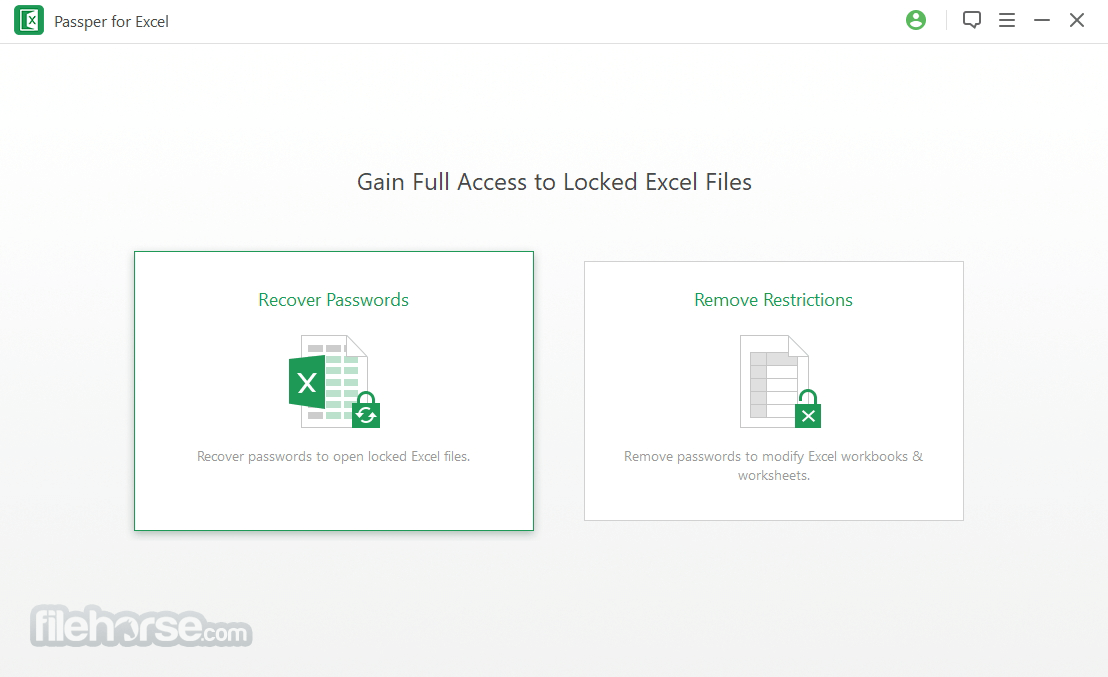
Task: Open the green user account icon
Action: 916,20
